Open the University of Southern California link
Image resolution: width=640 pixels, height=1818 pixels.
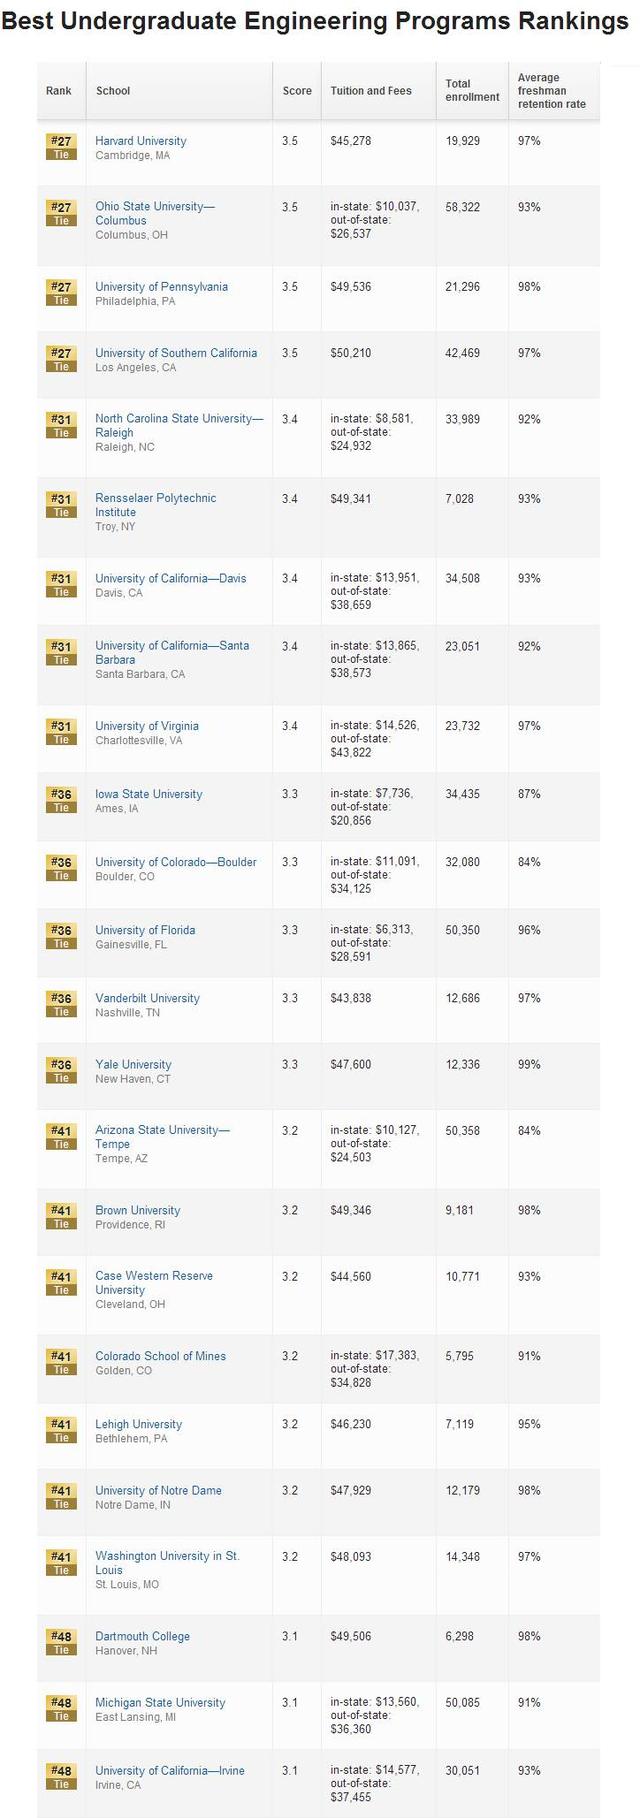pyautogui.click(x=176, y=353)
